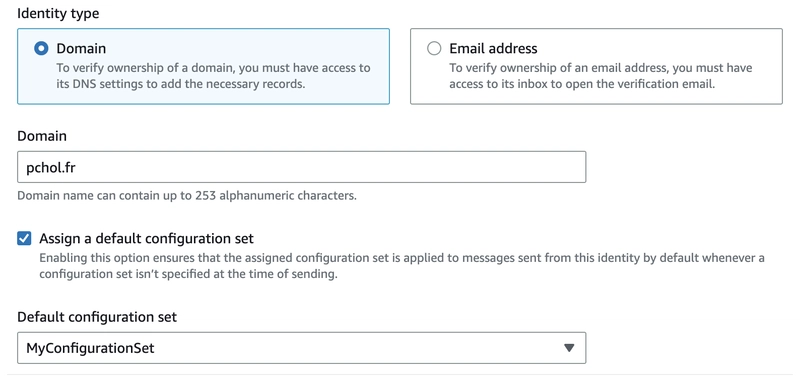Image resolution: width=800 pixels, height=376 pixels.
Task: Expand the dropdown arrow beside MyConfigurationSet
Action: [569, 348]
